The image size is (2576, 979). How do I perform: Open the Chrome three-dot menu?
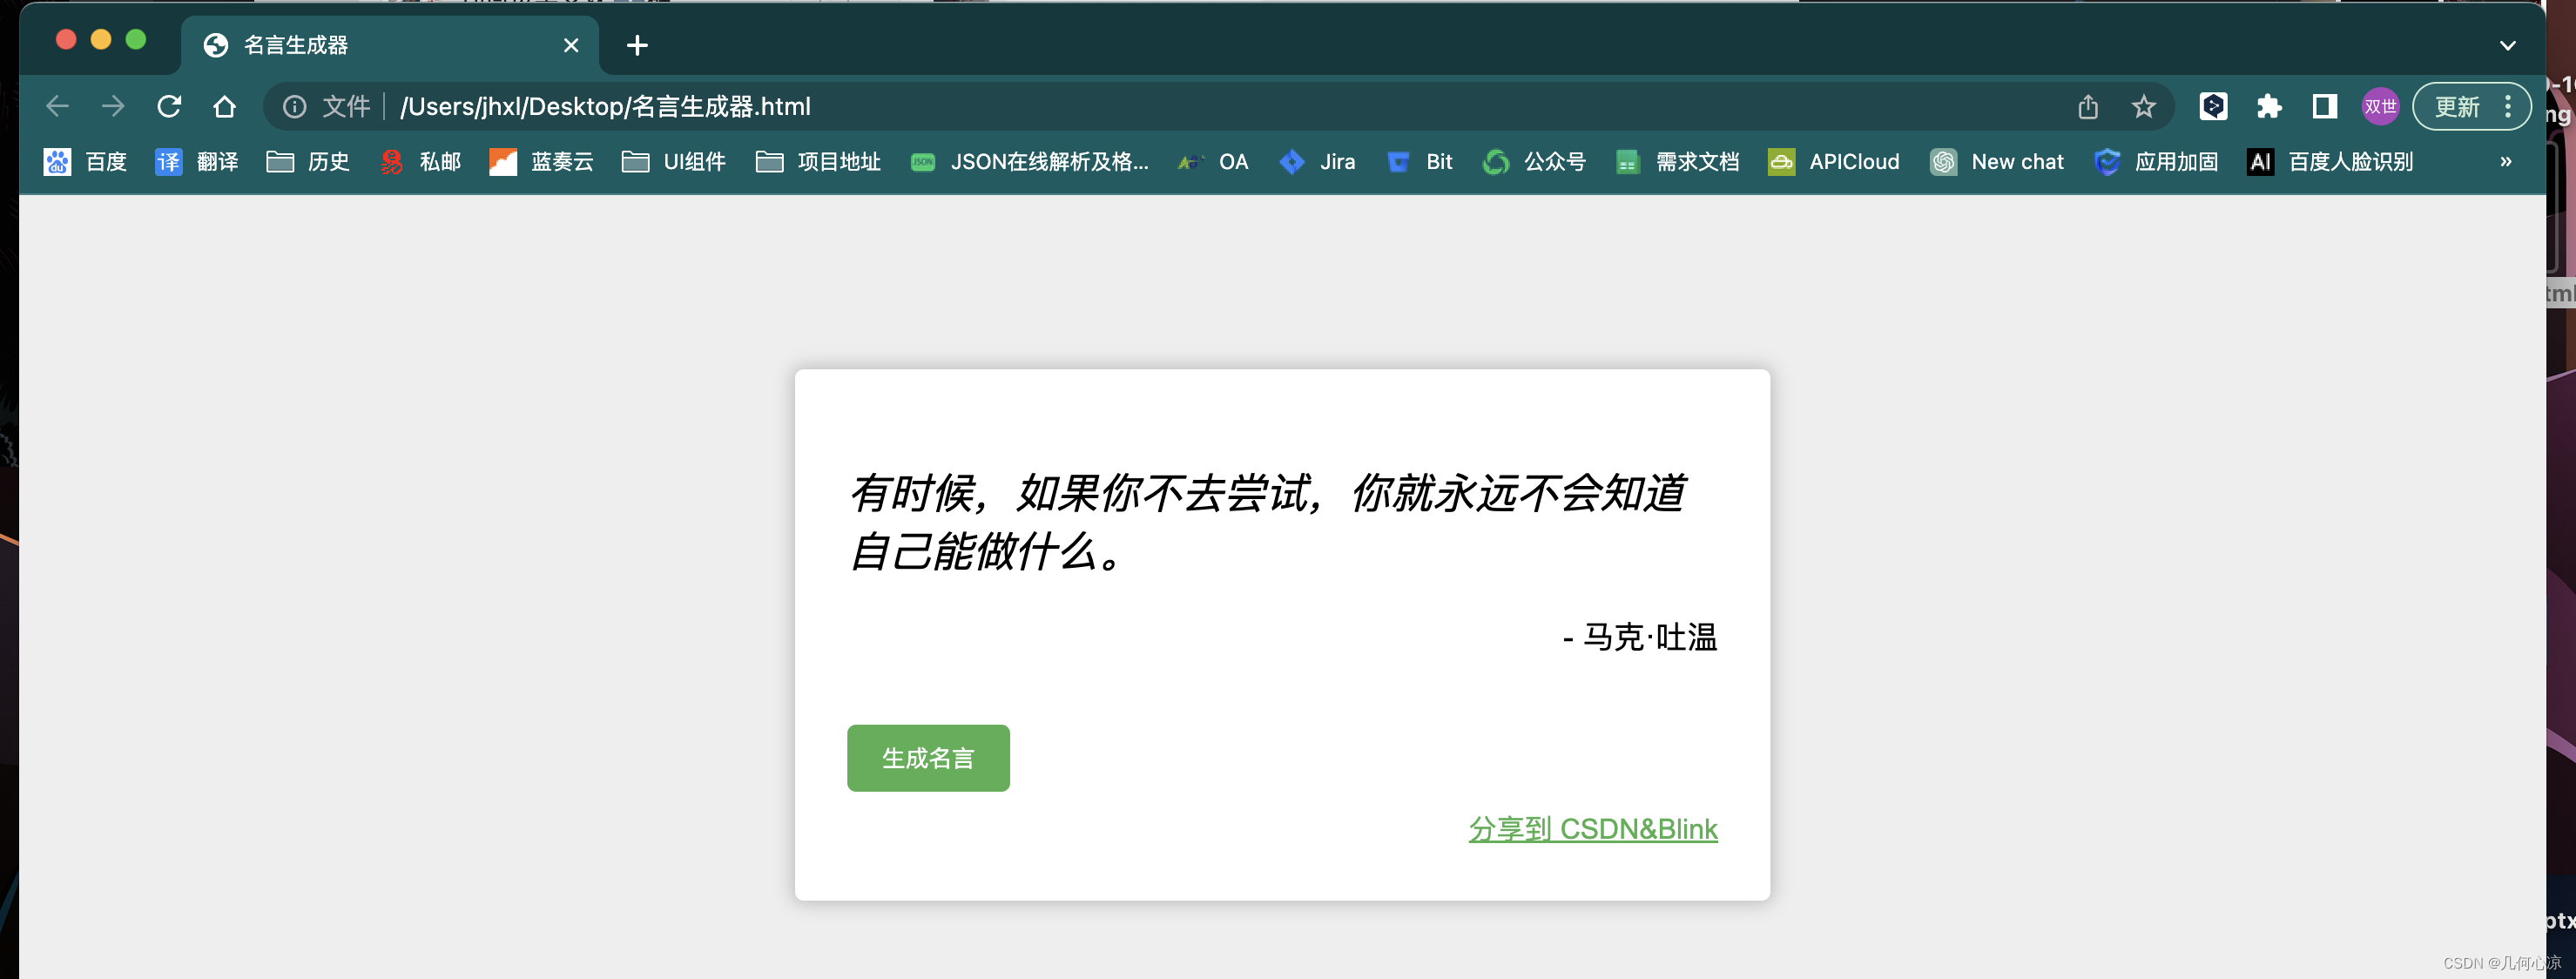tap(2508, 106)
